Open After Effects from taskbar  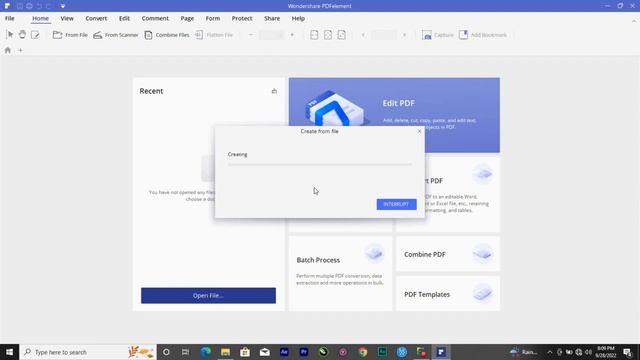pos(284,352)
